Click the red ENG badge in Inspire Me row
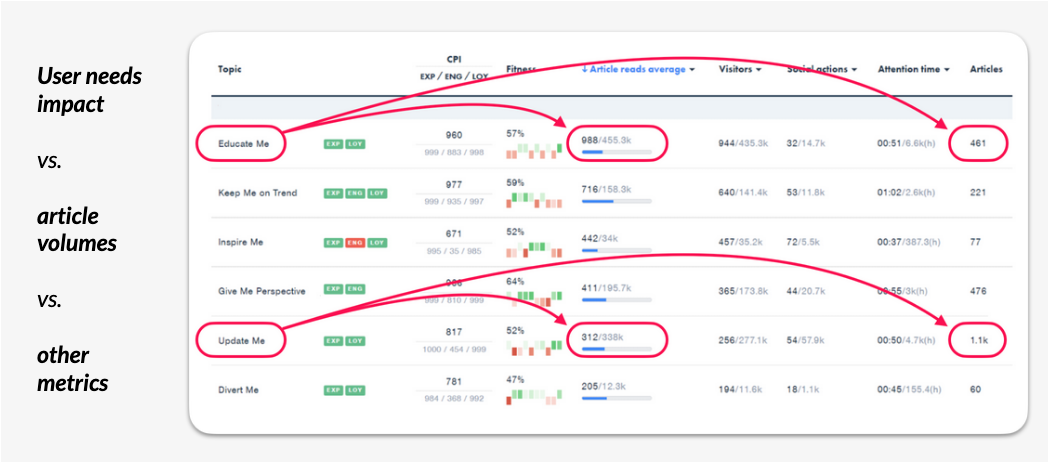This screenshot has width=1049, height=463. coord(354,242)
